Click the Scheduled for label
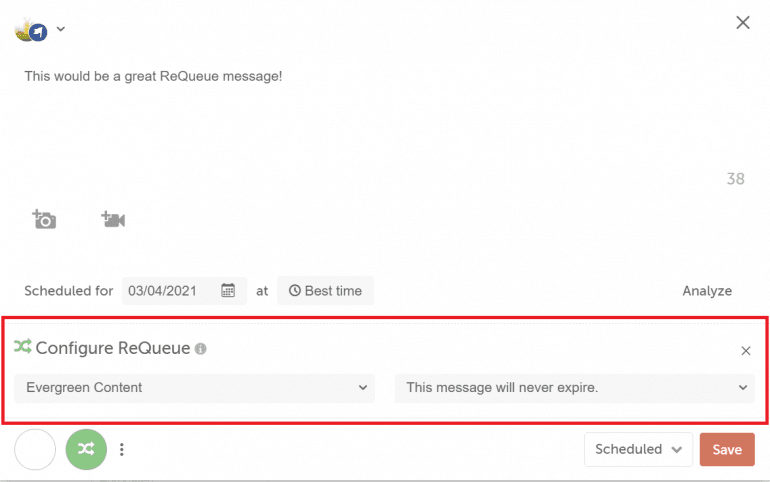This screenshot has width=770, height=482. (x=69, y=291)
